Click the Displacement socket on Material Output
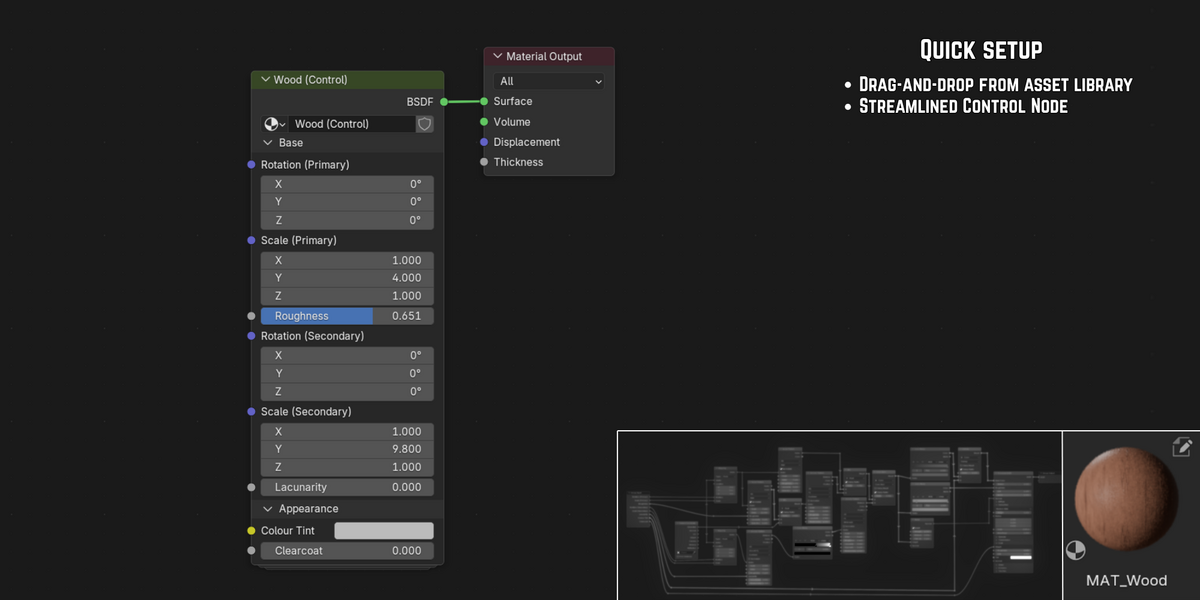Image resolution: width=1200 pixels, height=600 pixels. pos(484,142)
